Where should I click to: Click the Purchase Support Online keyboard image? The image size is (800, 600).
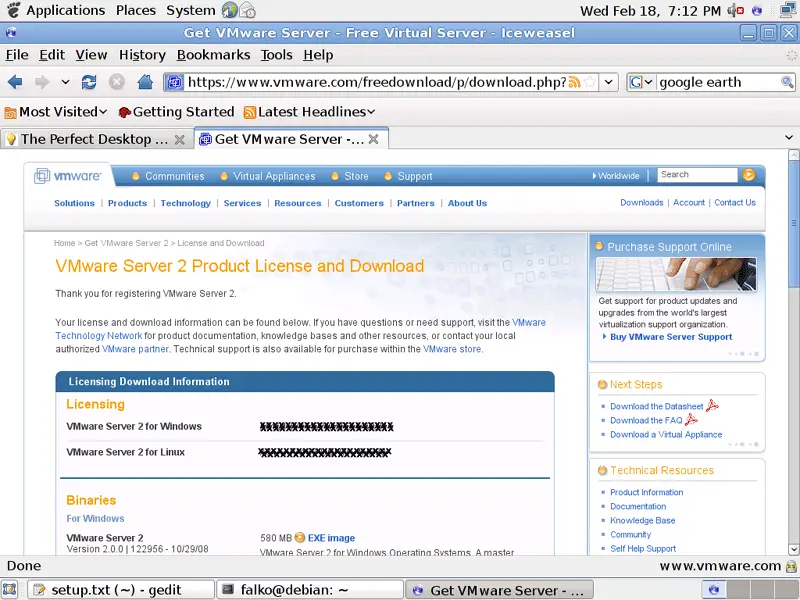pyautogui.click(x=676, y=274)
